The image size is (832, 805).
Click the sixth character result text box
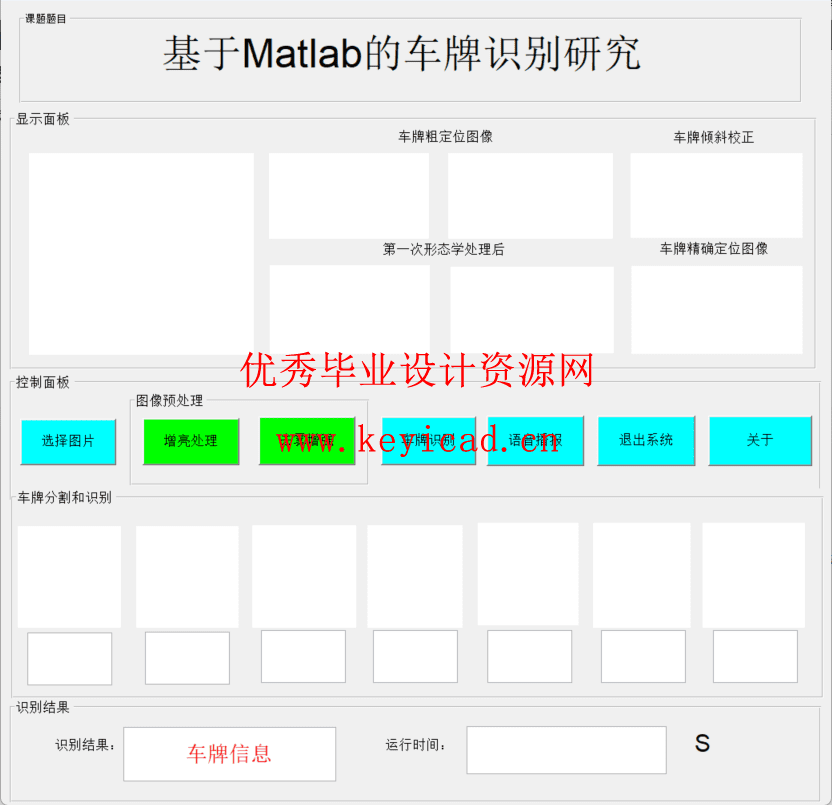[x=643, y=656]
